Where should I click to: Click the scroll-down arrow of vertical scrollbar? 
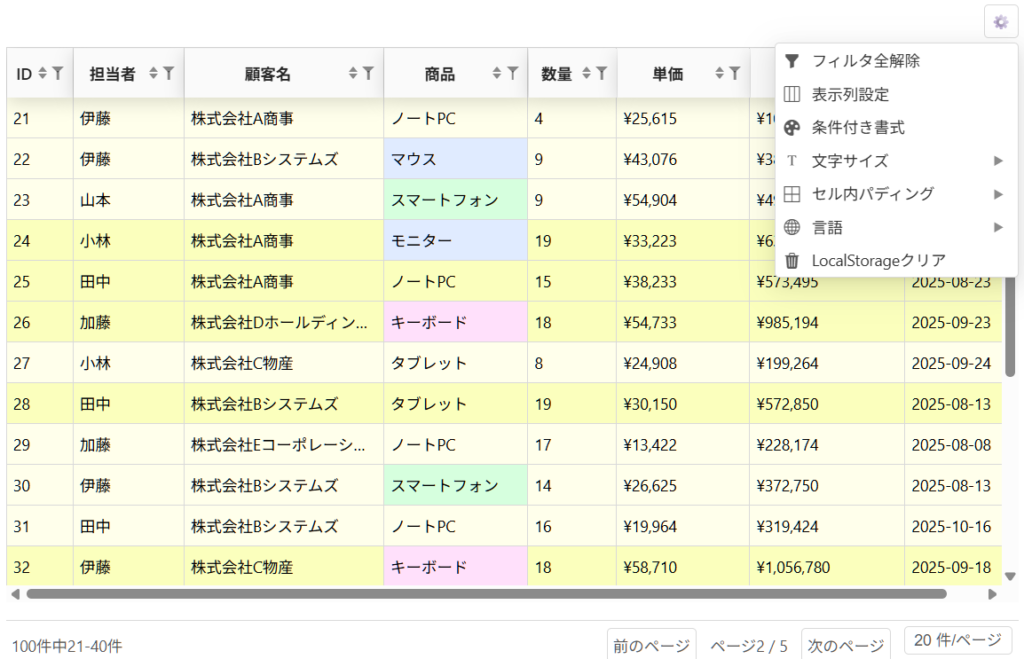coord(1010,576)
